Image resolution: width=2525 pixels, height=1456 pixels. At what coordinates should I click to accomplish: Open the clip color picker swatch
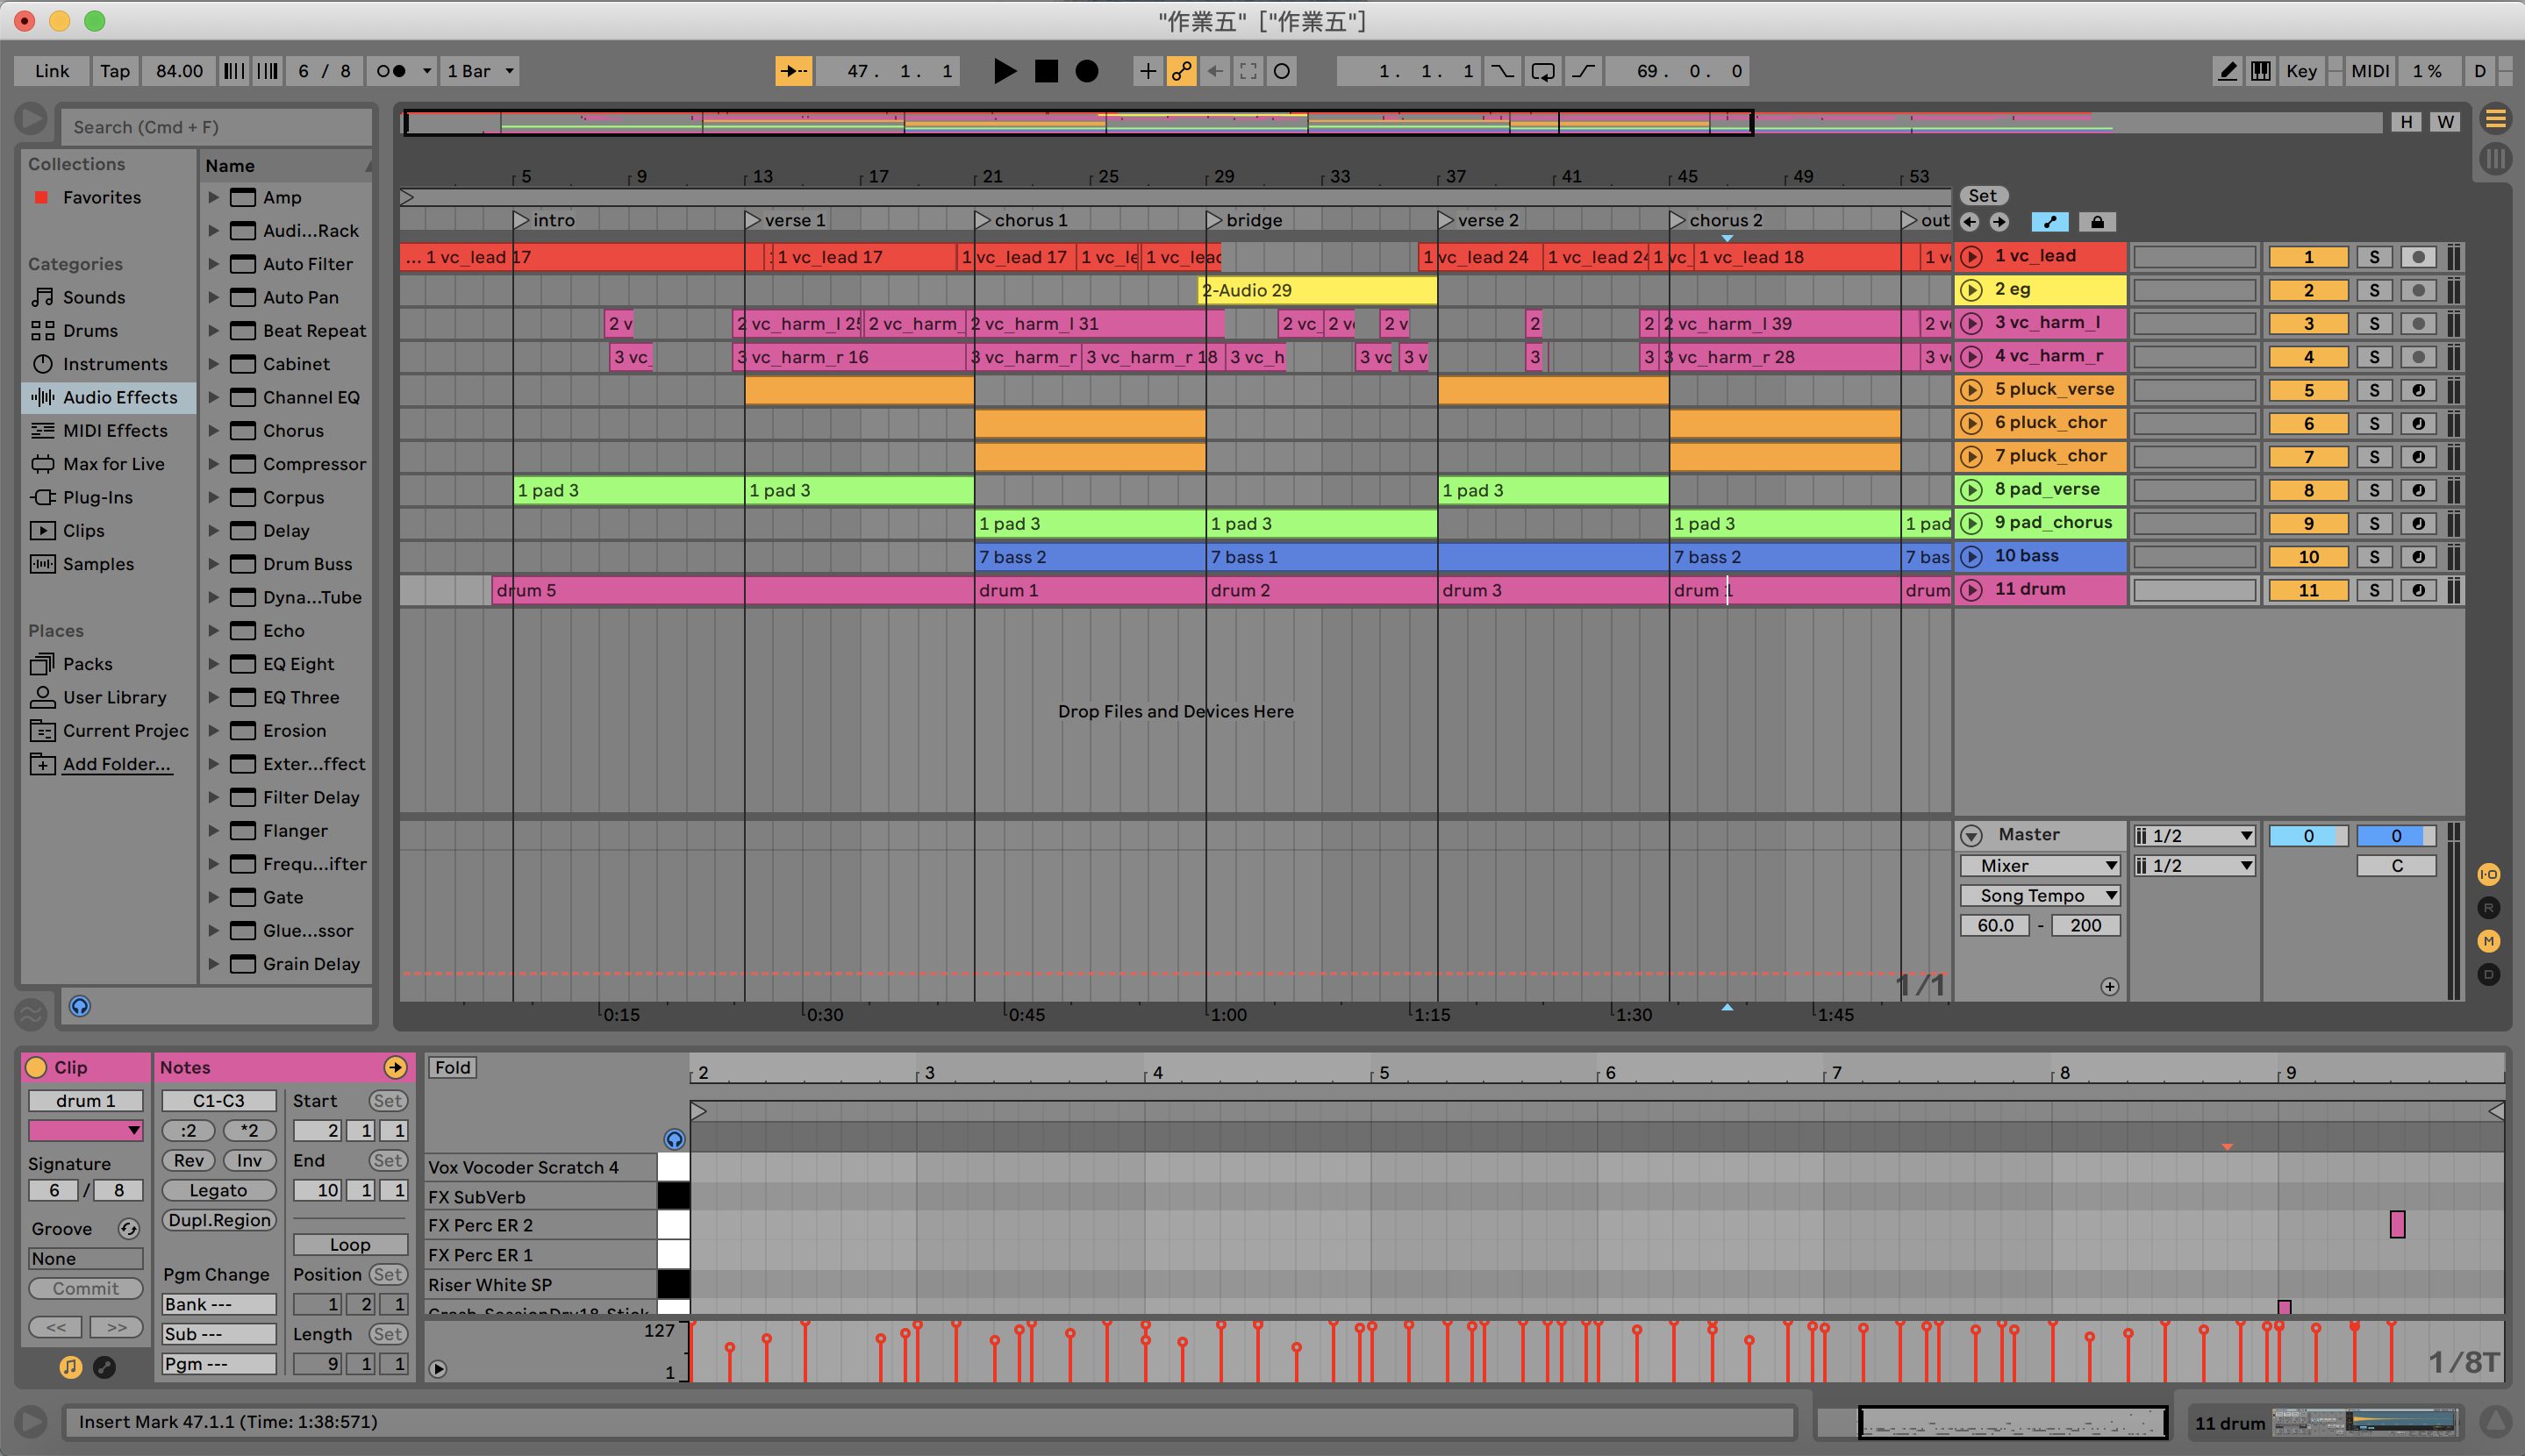85,1130
